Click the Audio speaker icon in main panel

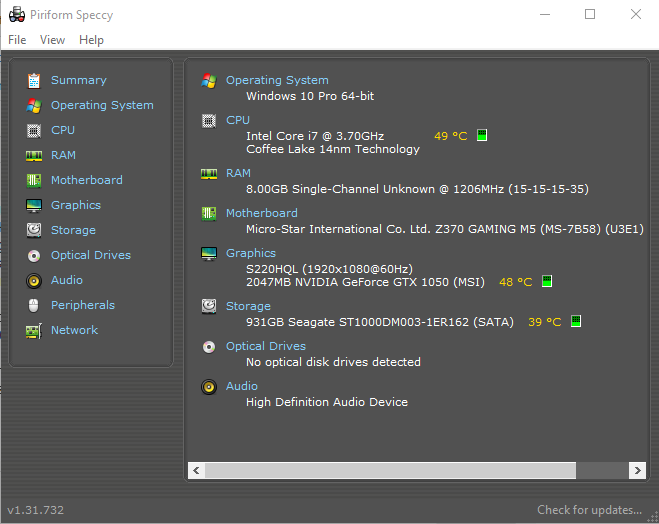click(209, 387)
